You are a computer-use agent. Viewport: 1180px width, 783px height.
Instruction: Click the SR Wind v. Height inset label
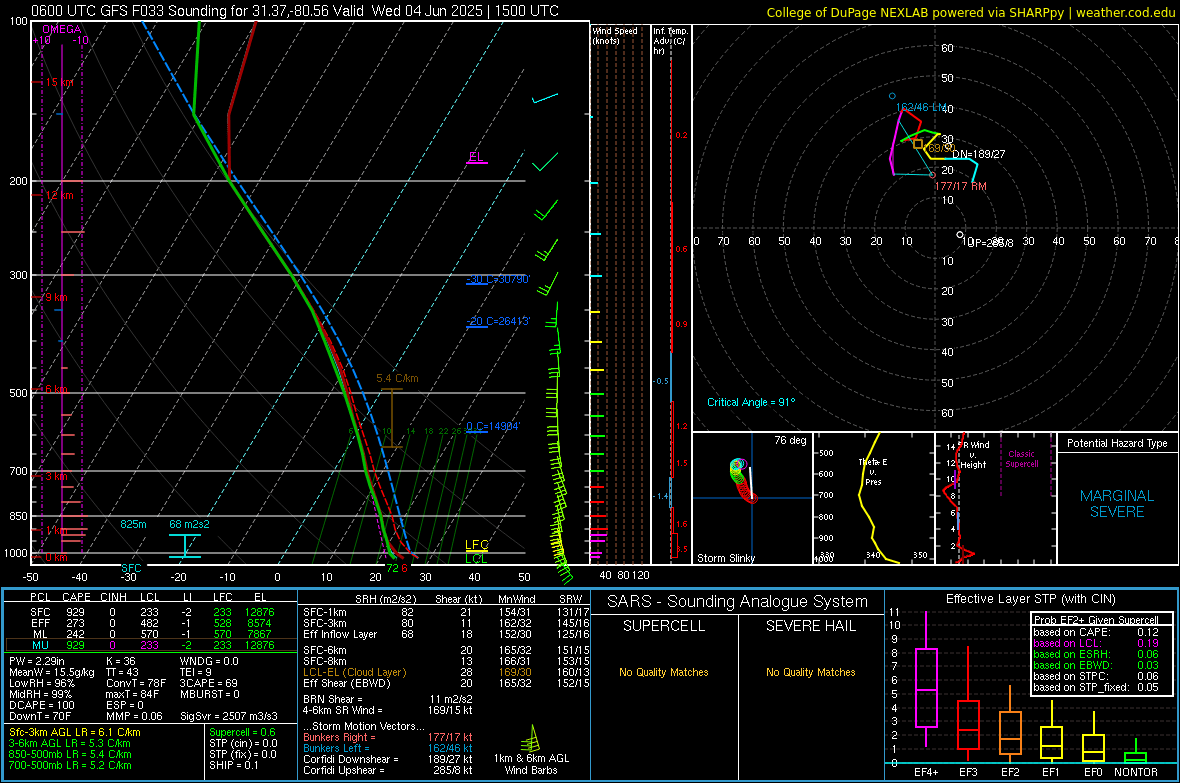973,455
